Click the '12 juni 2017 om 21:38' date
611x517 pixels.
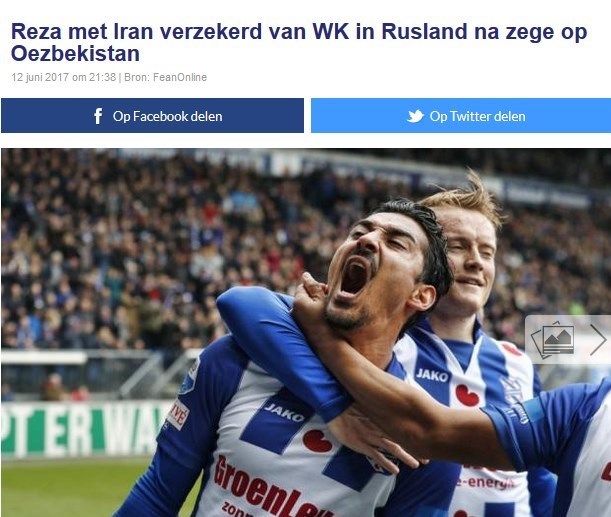tap(64, 77)
